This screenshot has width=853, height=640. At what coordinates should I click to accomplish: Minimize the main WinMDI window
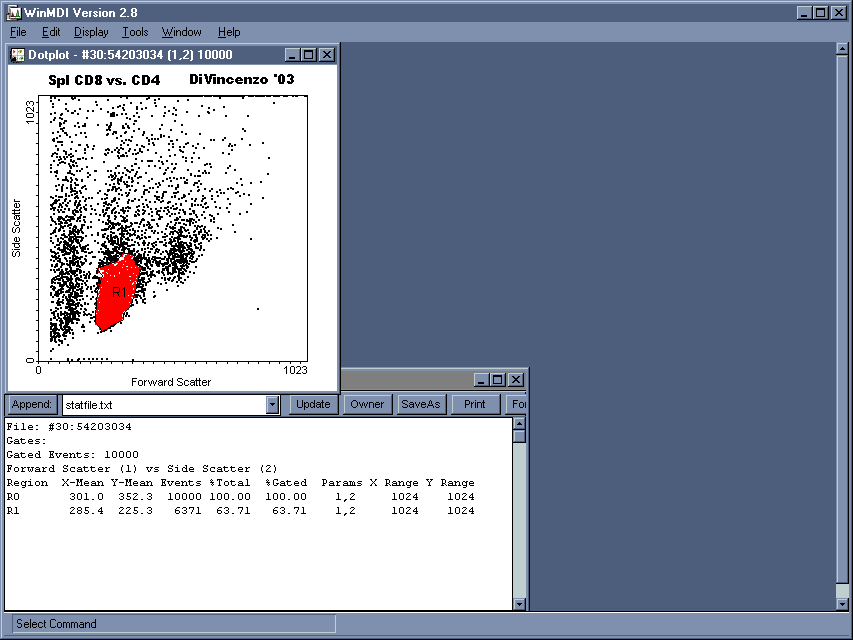pyautogui.click(x=804, y=12)
